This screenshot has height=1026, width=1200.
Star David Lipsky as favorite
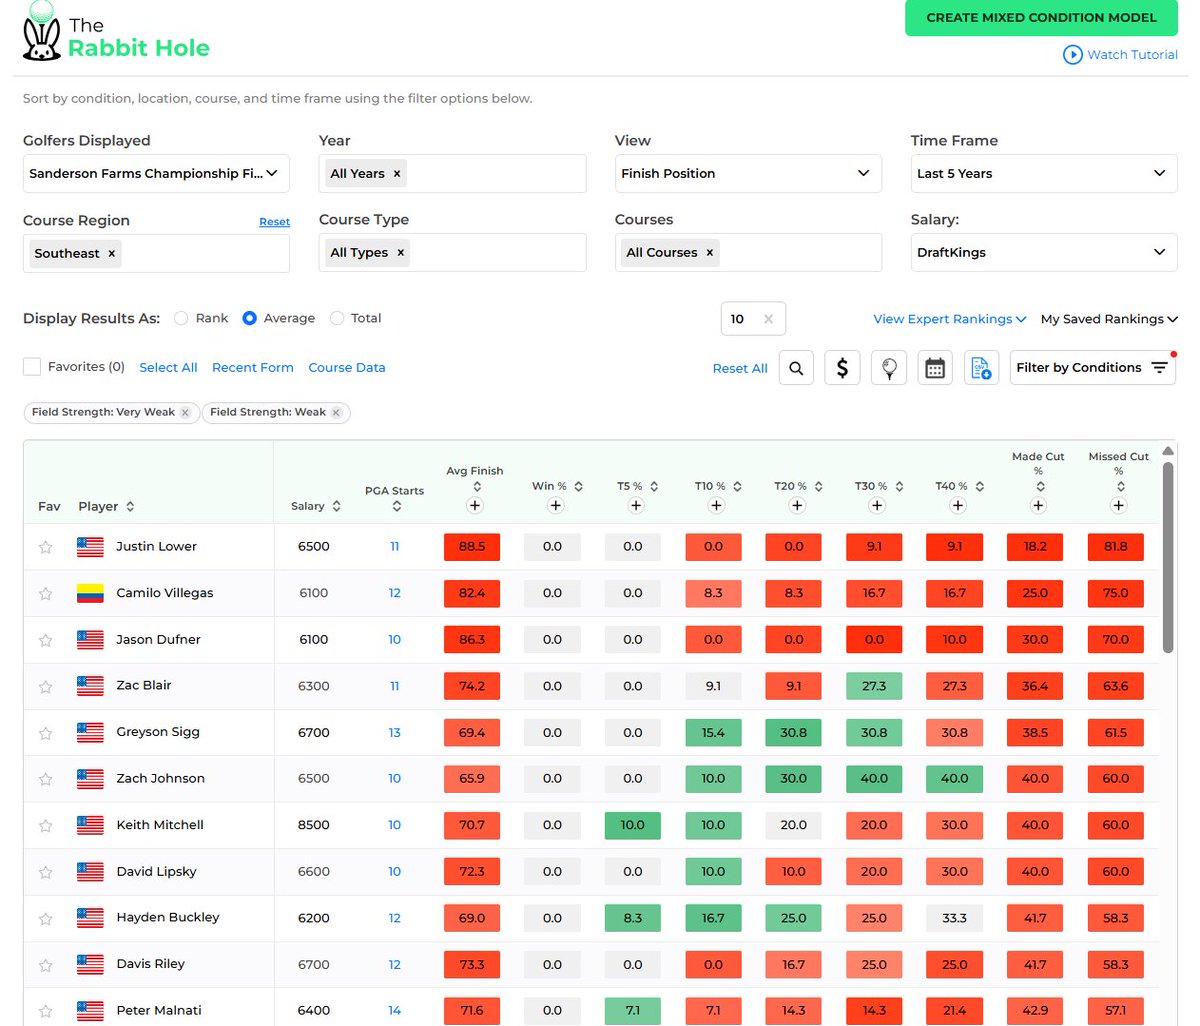(45, 872)
